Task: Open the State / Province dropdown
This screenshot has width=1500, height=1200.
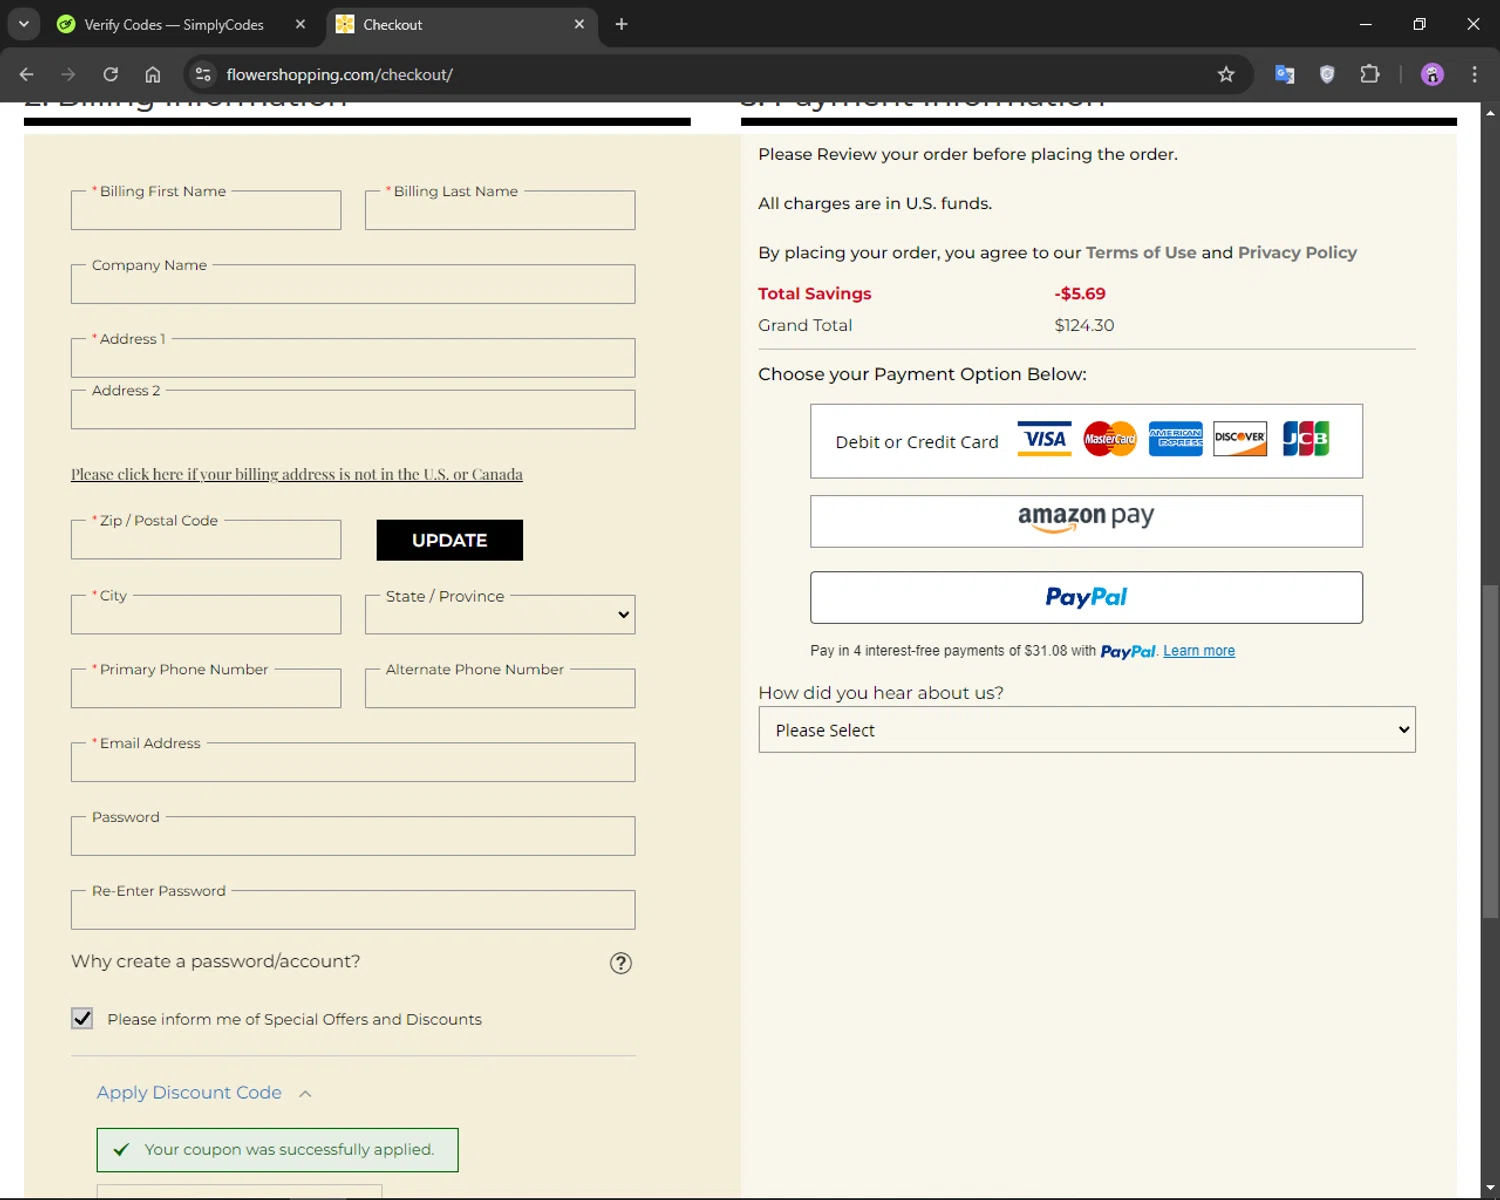Action: 500,614
